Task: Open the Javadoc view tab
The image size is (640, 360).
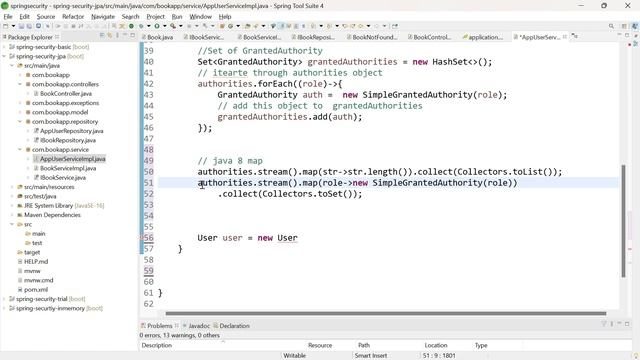Action: [x=196, y=326]
